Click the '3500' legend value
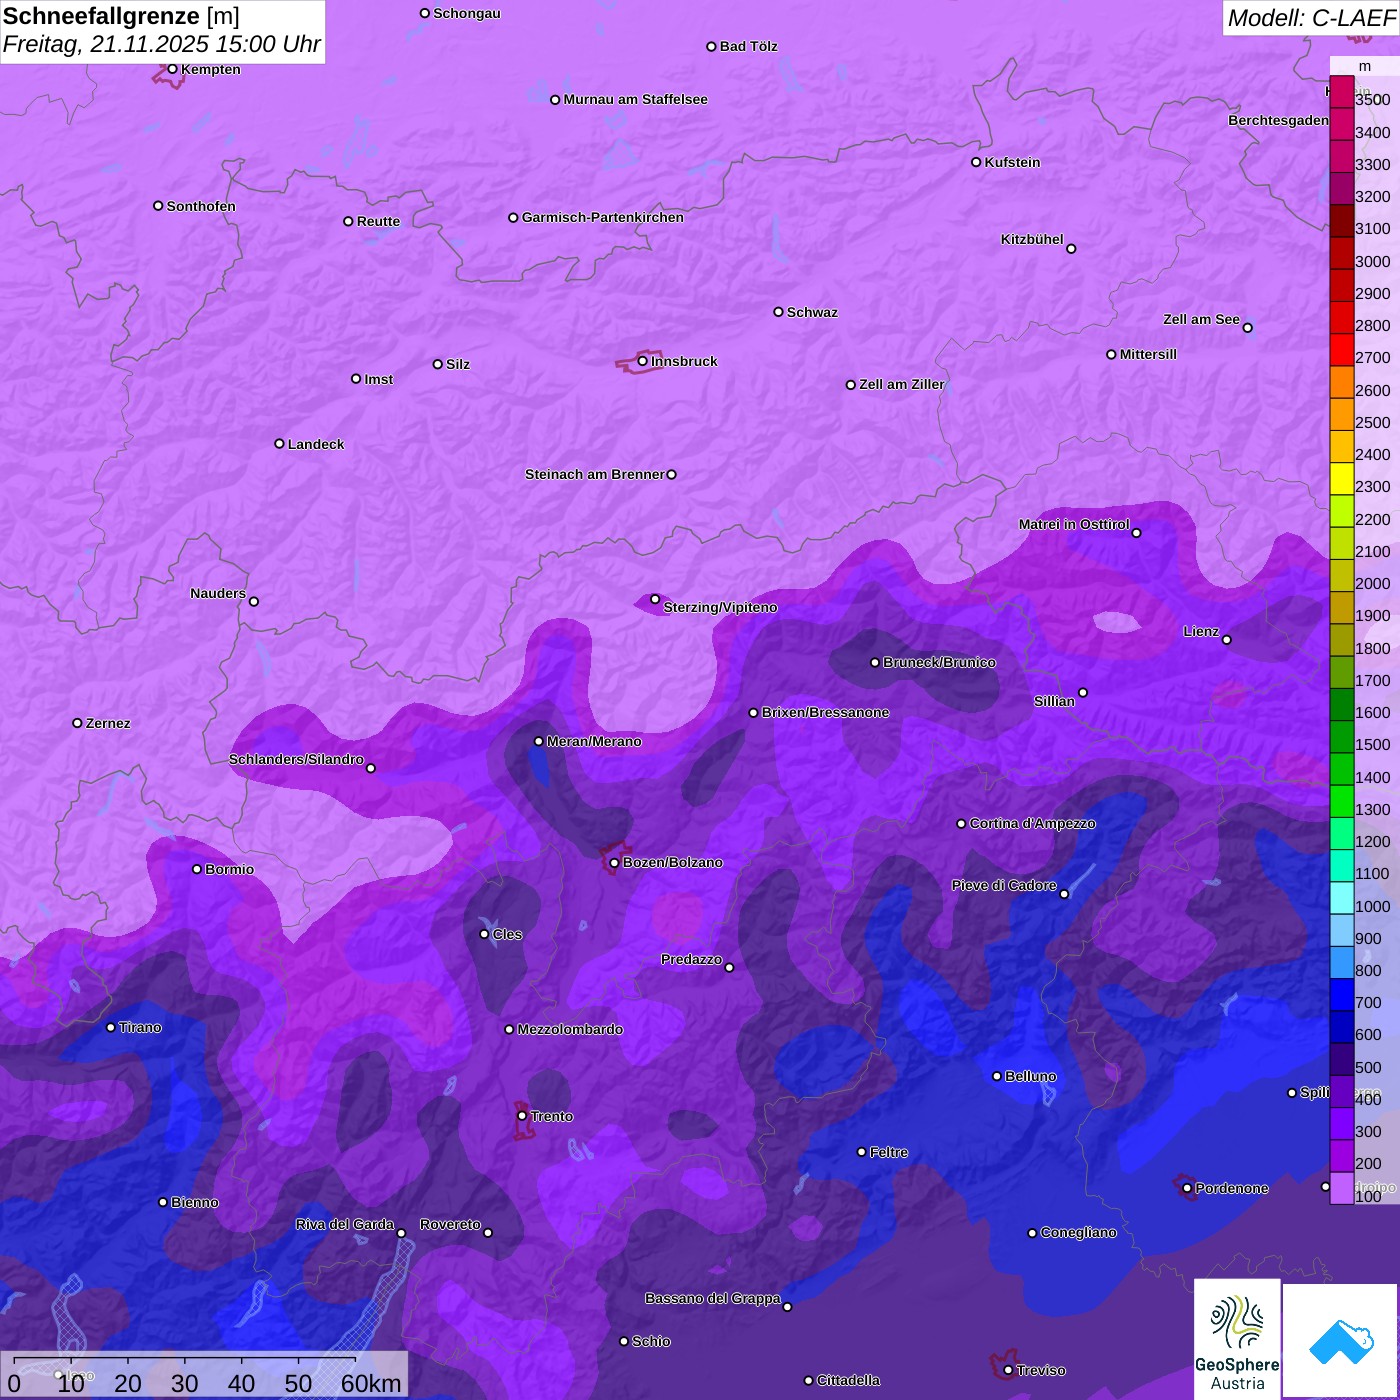Image resolution: width=1400 pixels, height=1400 pixels. (x=1373, y=100)
